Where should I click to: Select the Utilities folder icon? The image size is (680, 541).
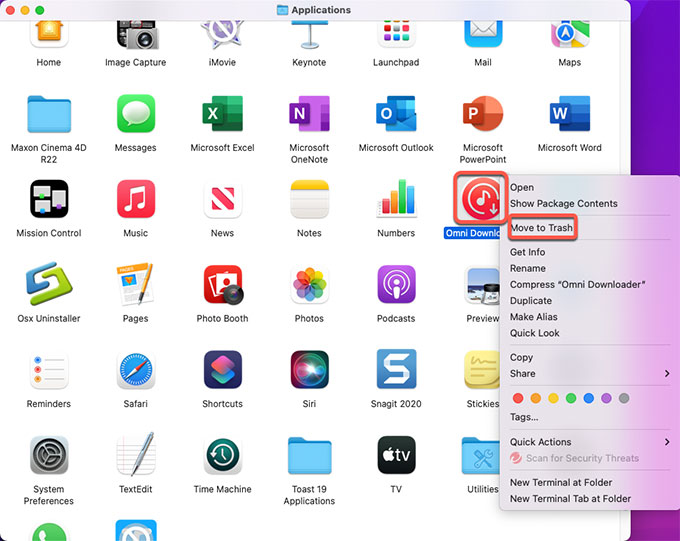coord(481,456)
